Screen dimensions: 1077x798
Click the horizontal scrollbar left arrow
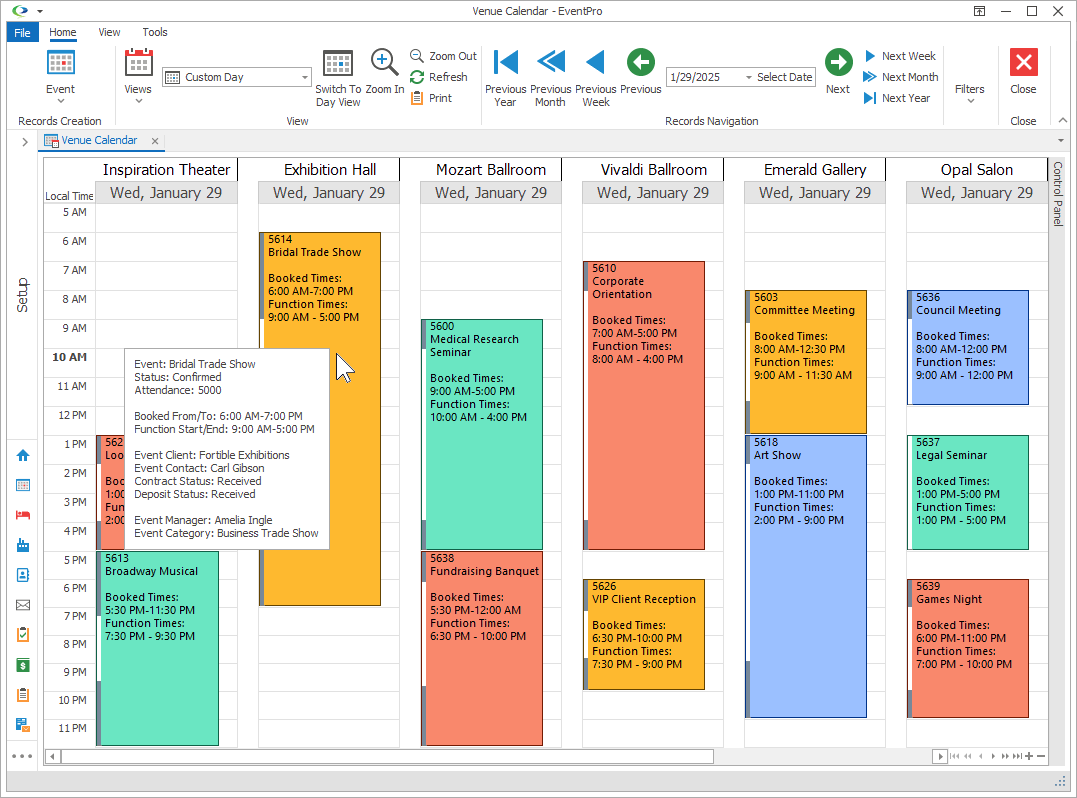52,757
